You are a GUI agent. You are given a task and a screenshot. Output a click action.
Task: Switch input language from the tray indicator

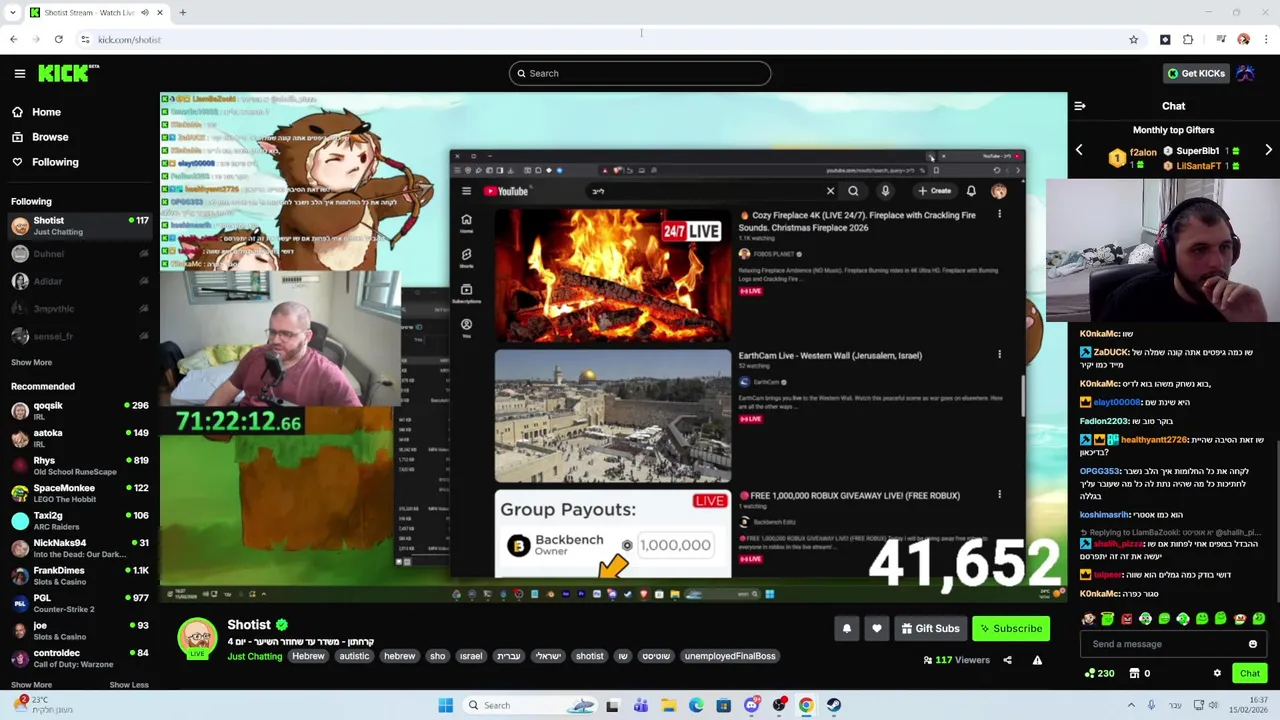point(1176,705)
